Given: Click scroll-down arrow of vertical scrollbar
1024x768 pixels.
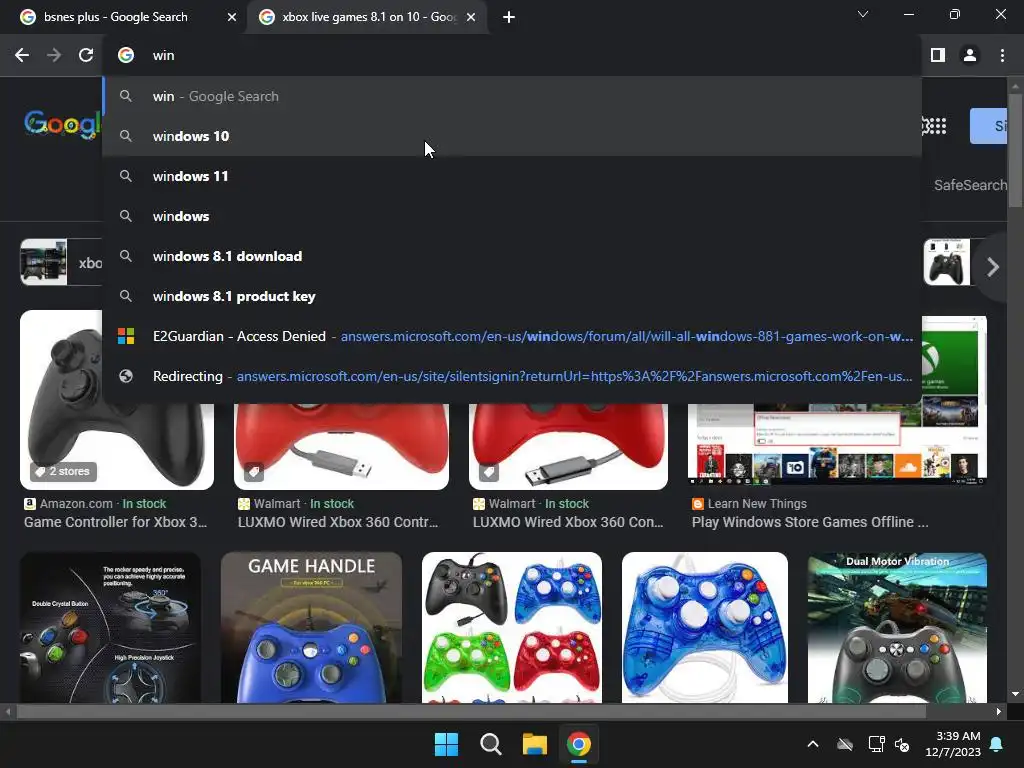Looking at the screenshot, I should click(x=1015, y=694).
